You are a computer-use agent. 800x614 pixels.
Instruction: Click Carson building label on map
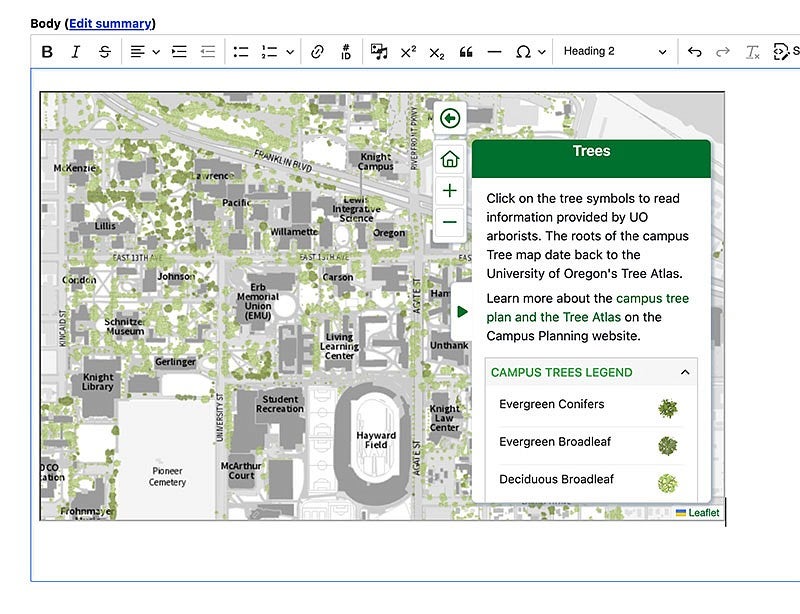coord(338,277)
